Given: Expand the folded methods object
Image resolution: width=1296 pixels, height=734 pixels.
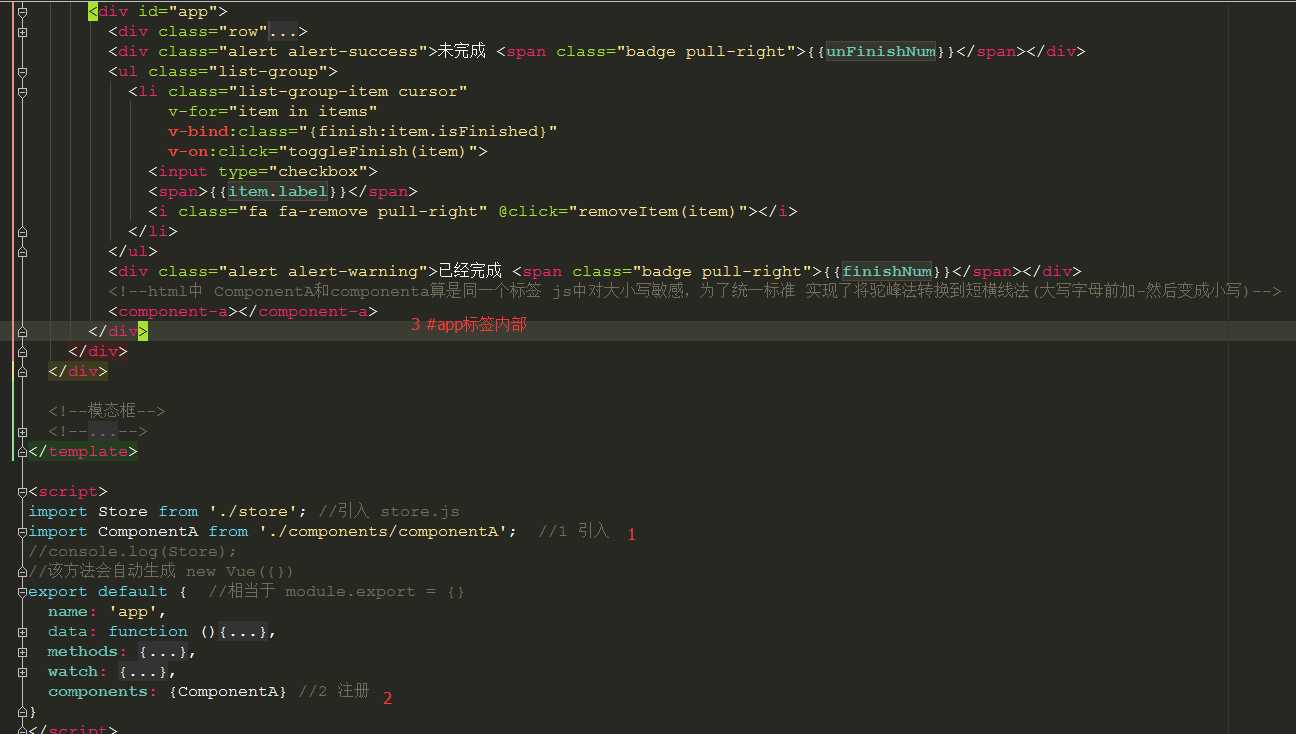Looking at the screenshot, I should [22, 652].
